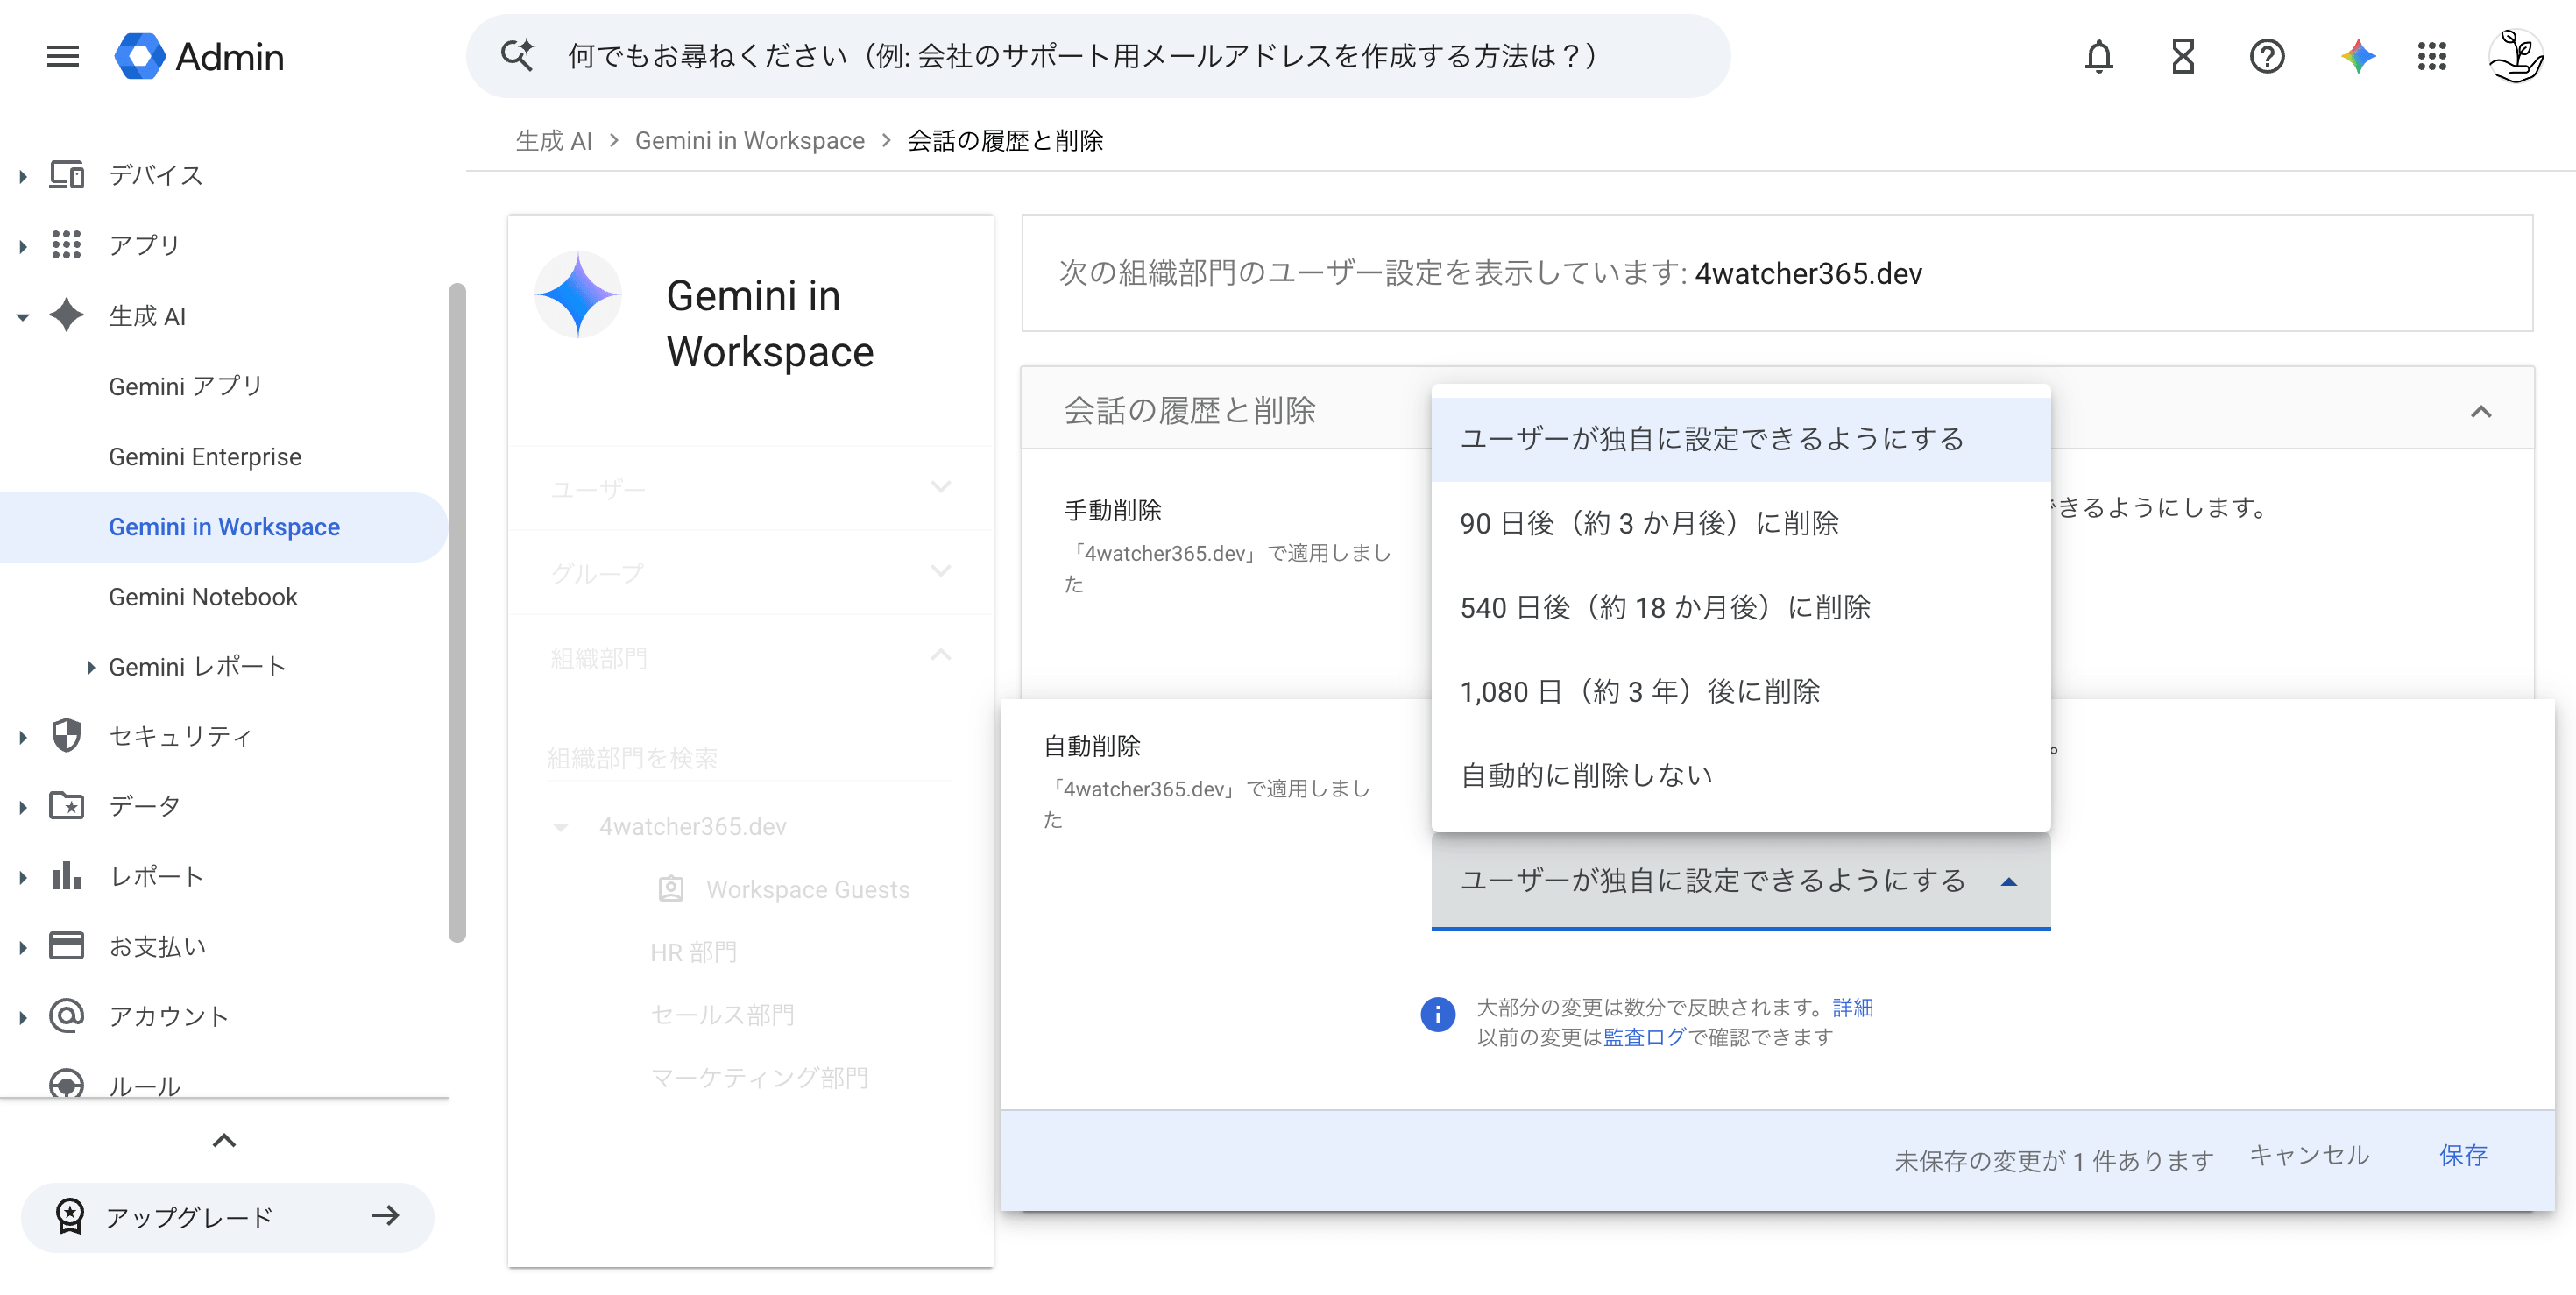The height and width of the screenshot is (1295, 2576).
Task: Select the マーケティング部門 org unit
Action: coord(759,1078)
